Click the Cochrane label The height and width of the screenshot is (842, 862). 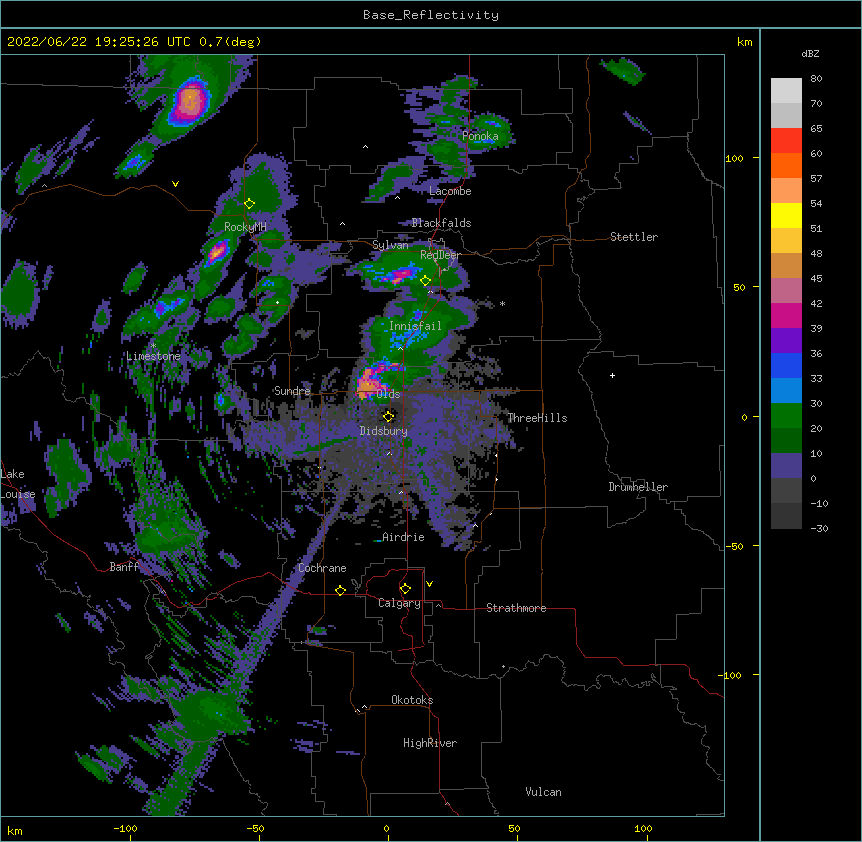coord(322,568)
